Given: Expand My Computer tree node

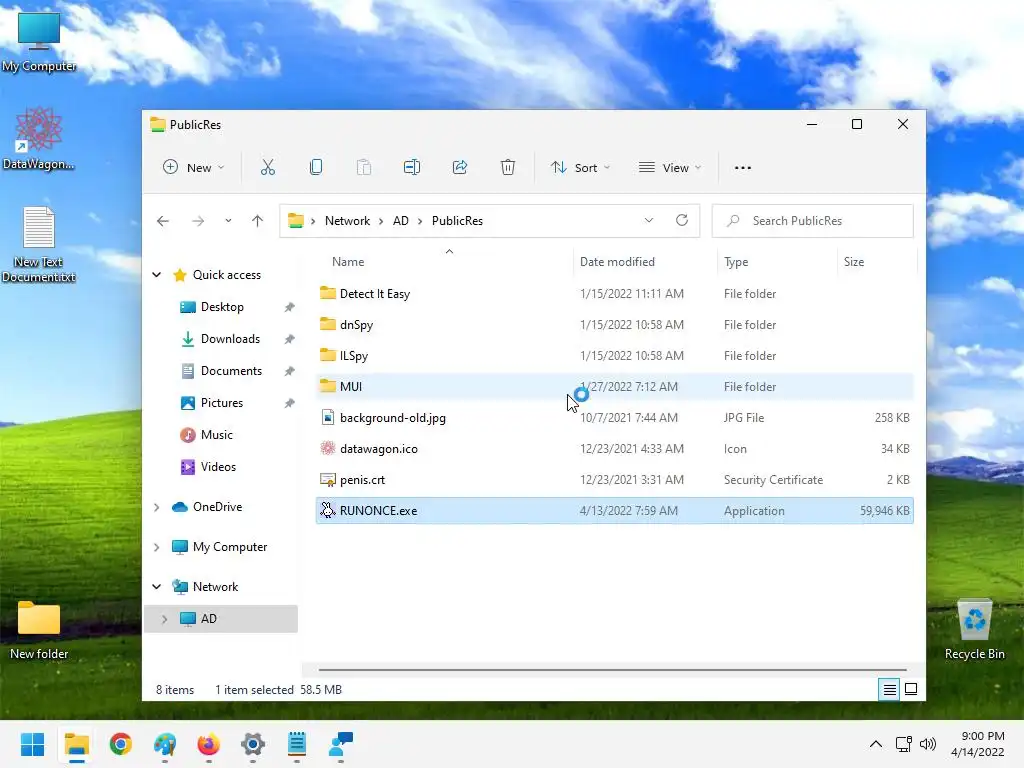Looking at the screenshot, I should coord(157,547).
